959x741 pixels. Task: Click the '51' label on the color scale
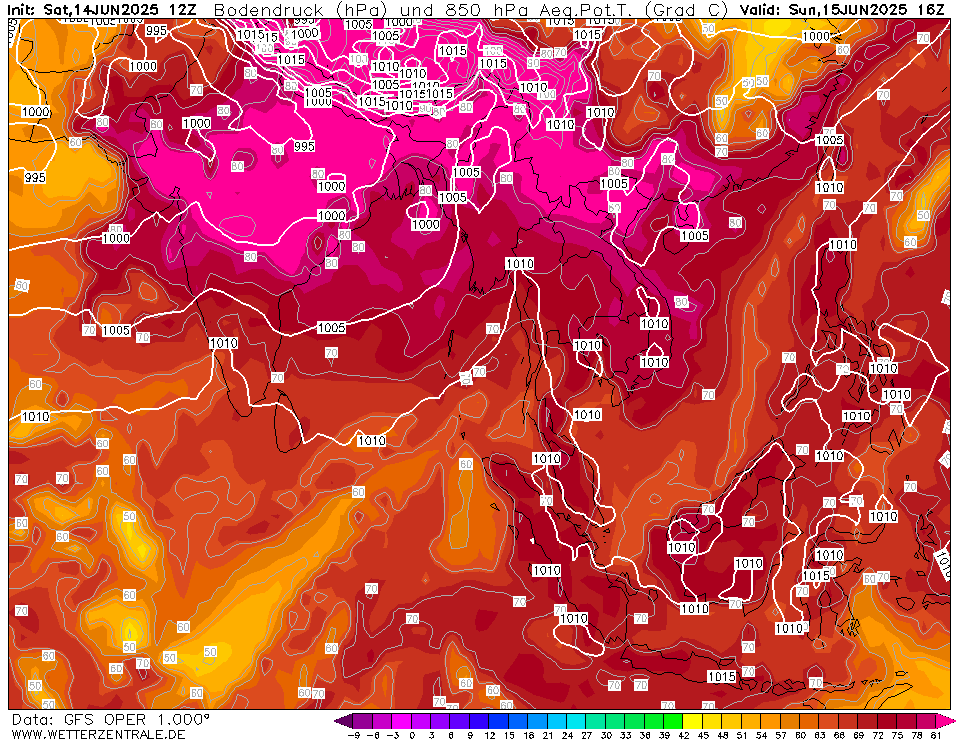[742, 735]
